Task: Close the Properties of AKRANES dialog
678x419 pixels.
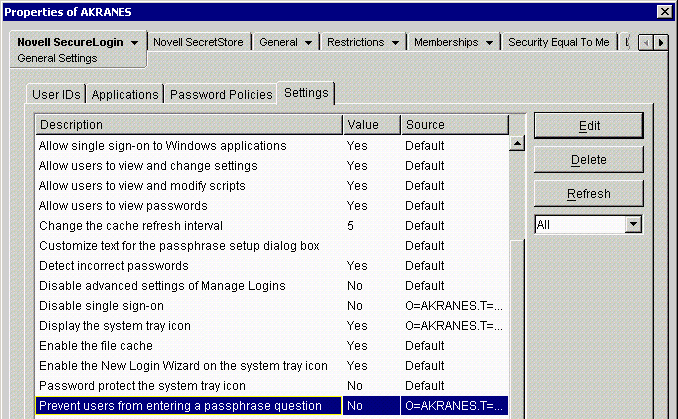Action: 664,12
